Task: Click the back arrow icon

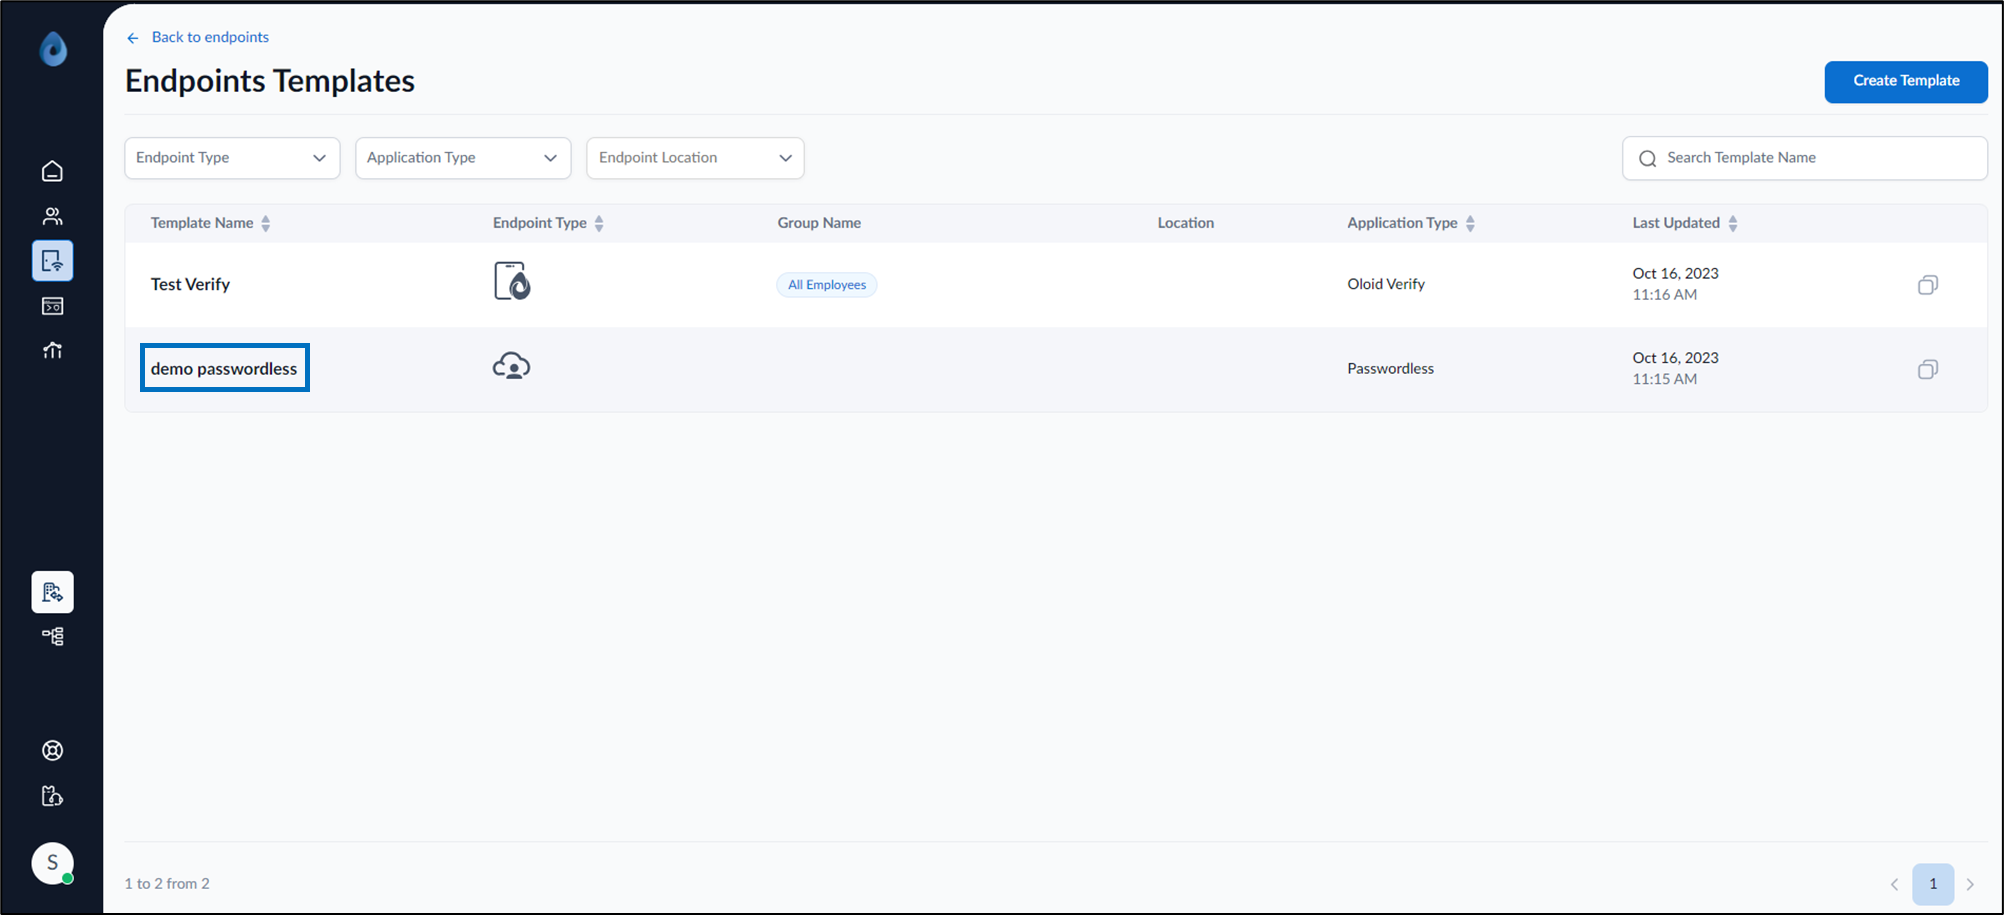Action: click(x=133, y=38)
